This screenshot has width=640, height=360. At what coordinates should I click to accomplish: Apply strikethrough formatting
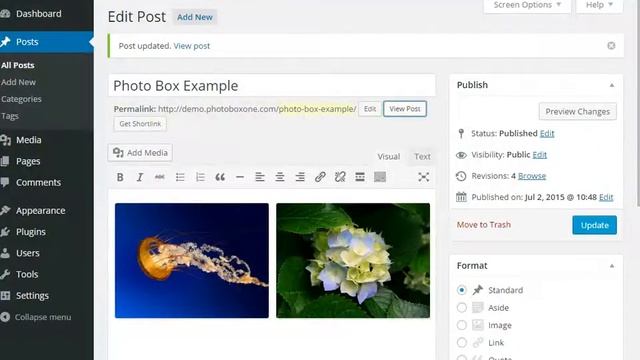[160, 177]
